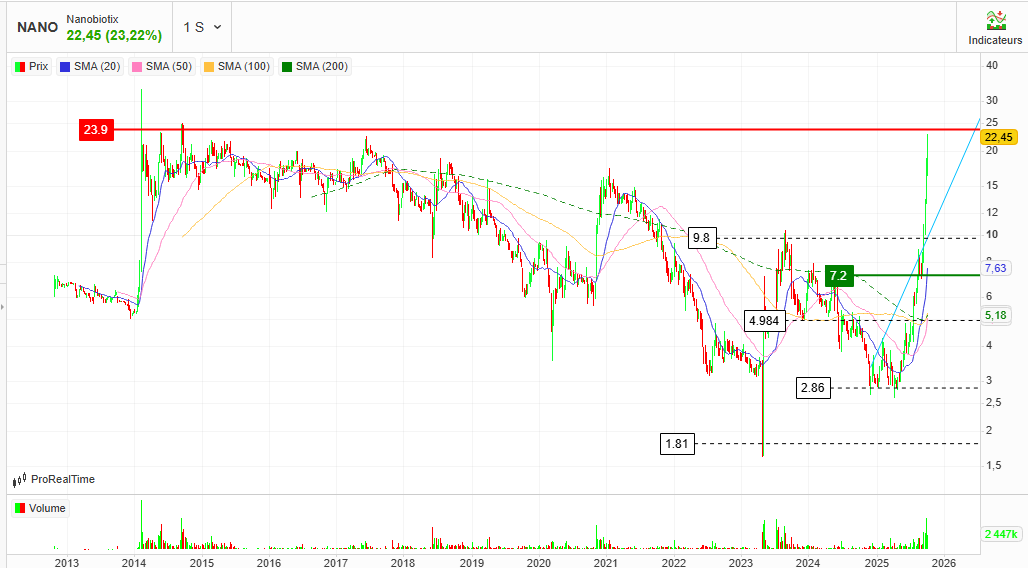Toggle the Volume legend item
The width and height of the screenshot is (1028, 568).
[x=40, y=508]
